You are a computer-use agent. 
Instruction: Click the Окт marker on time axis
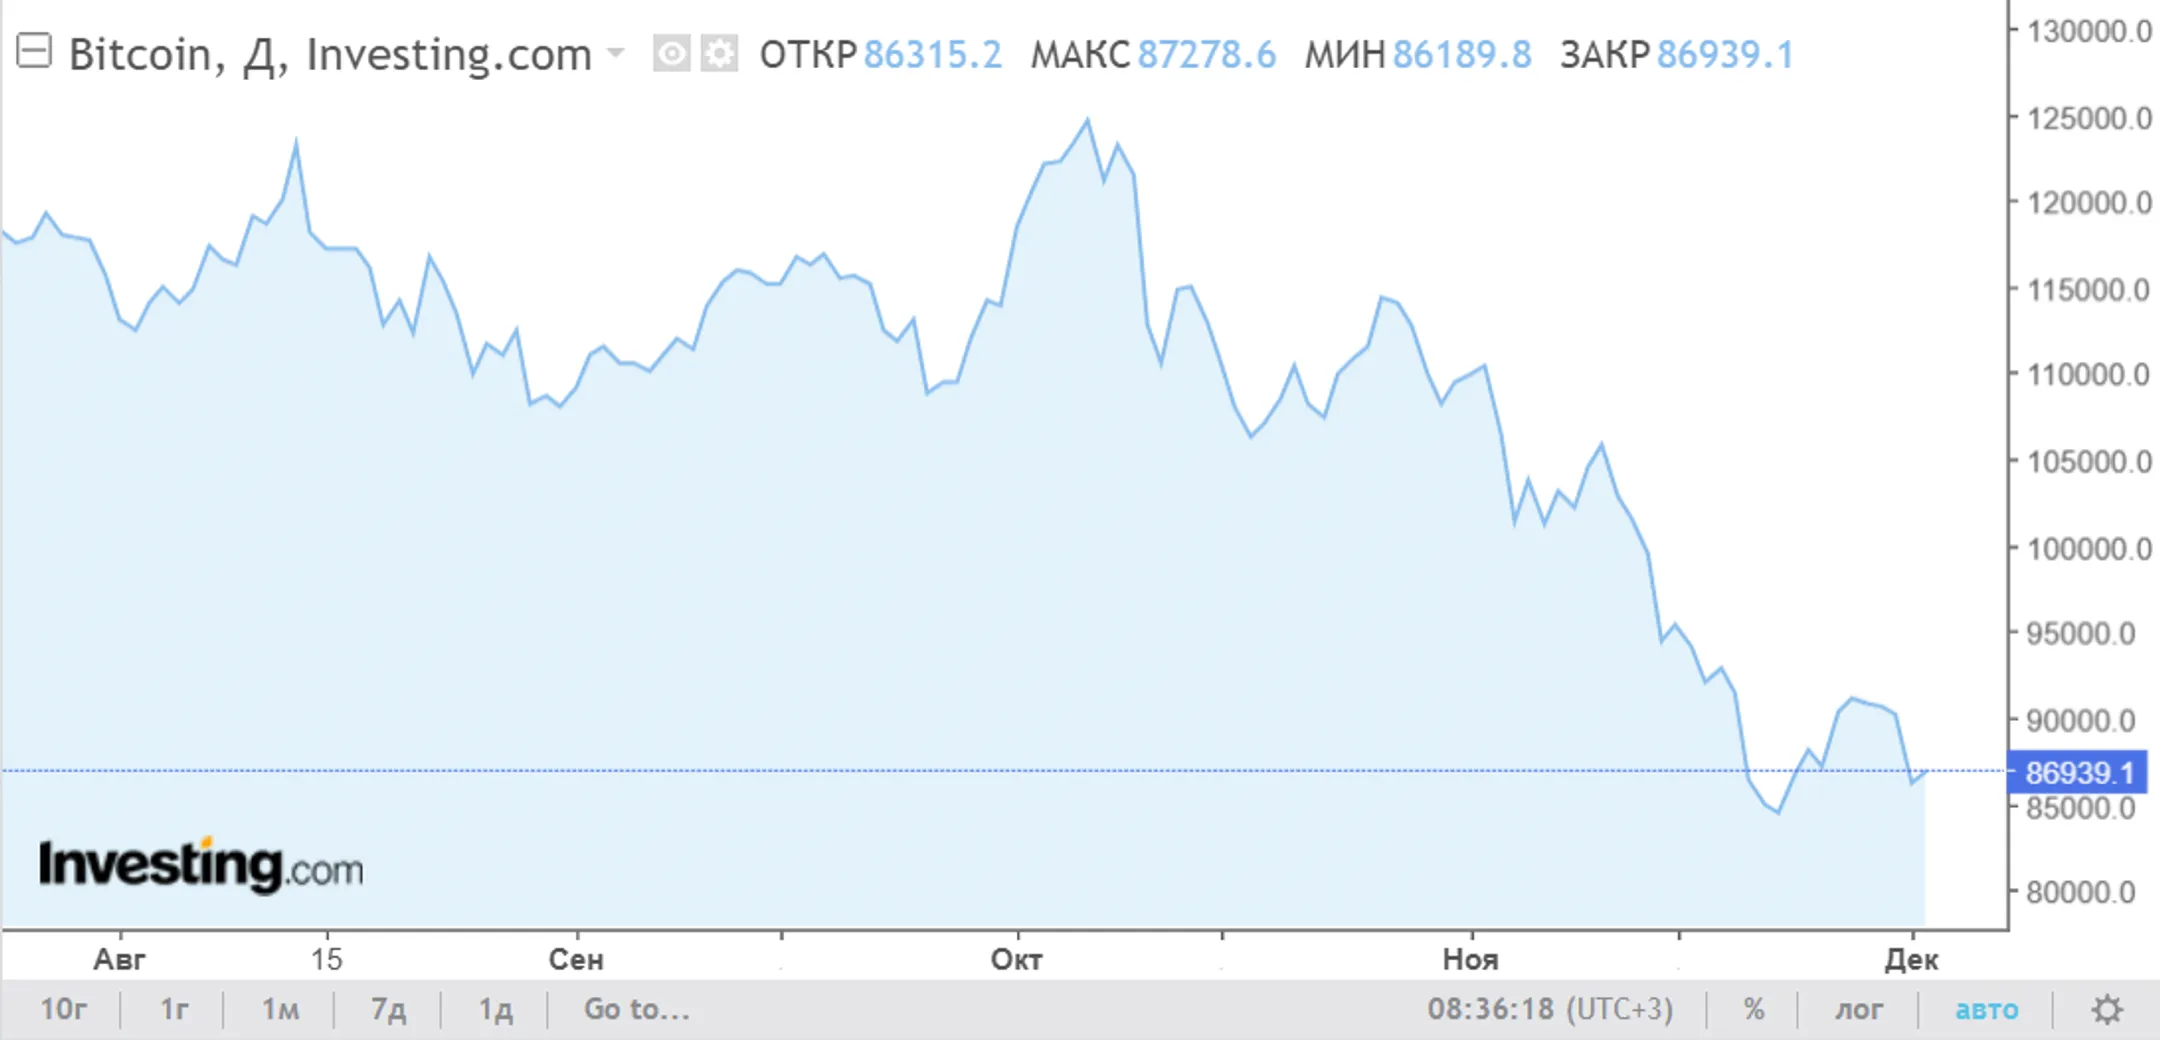click(x=1016, y=960)
